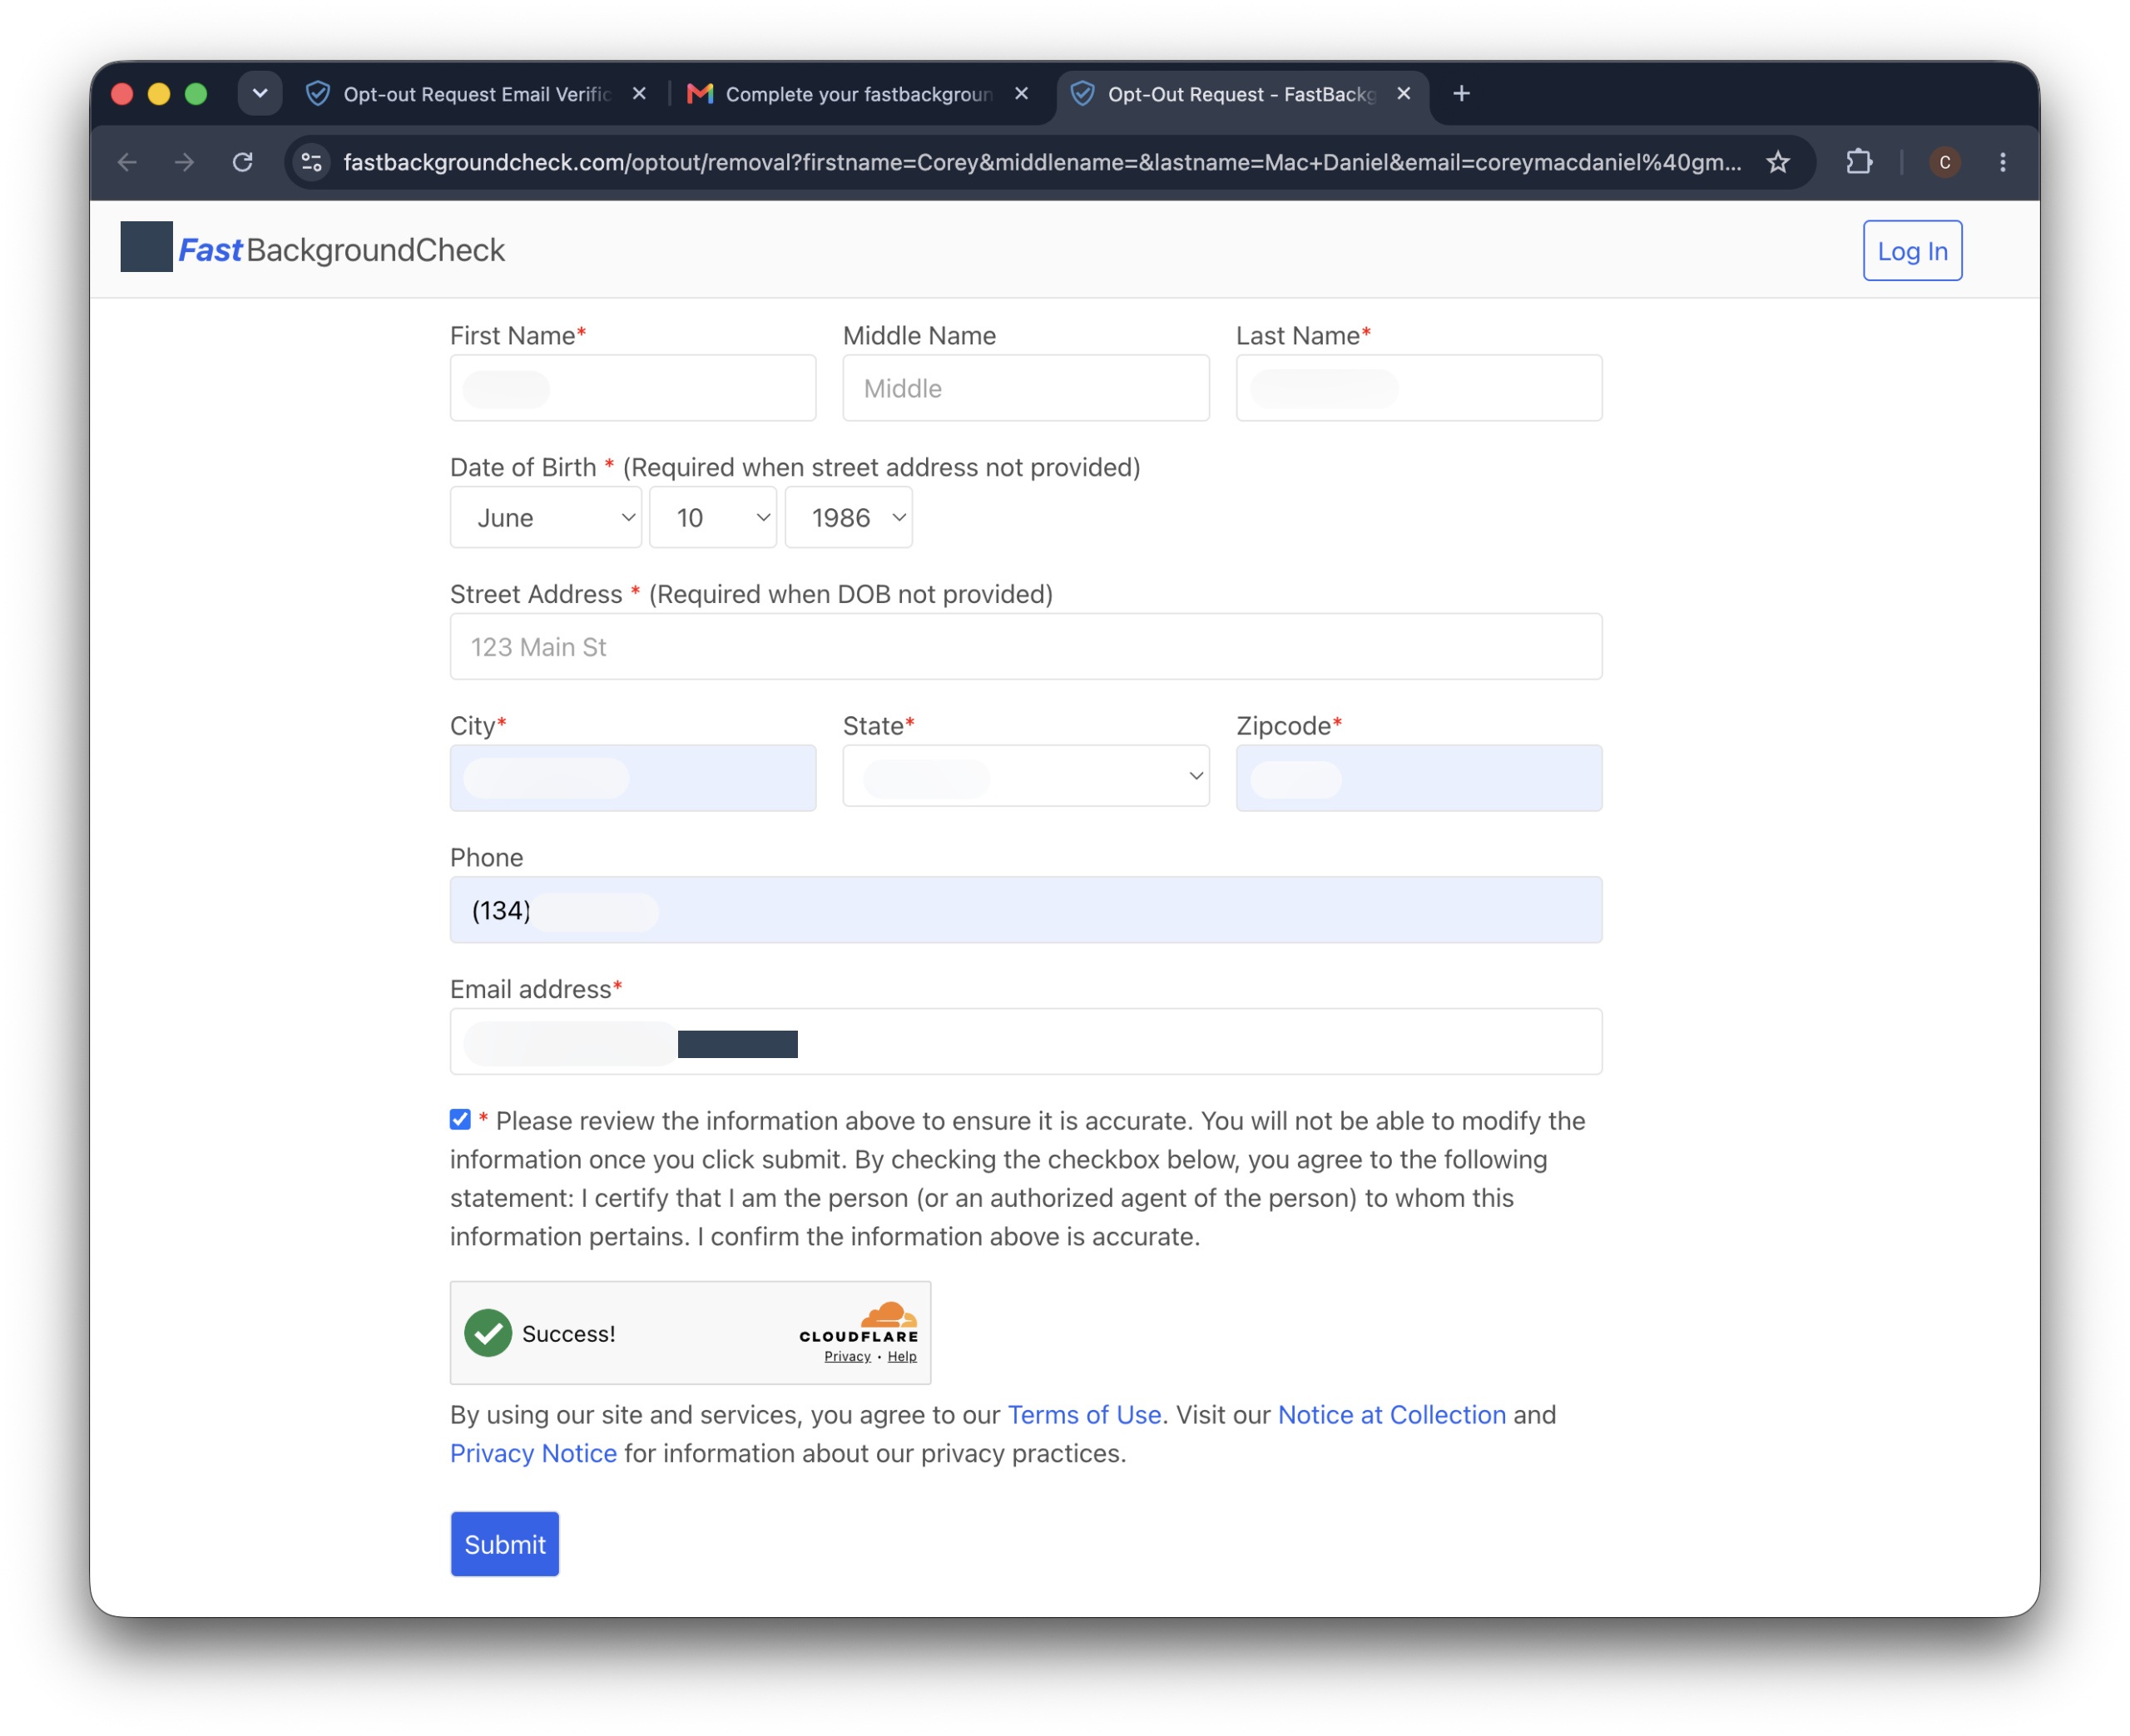Click the browser back arrow

pyautogui.click(x=127, y=162)
